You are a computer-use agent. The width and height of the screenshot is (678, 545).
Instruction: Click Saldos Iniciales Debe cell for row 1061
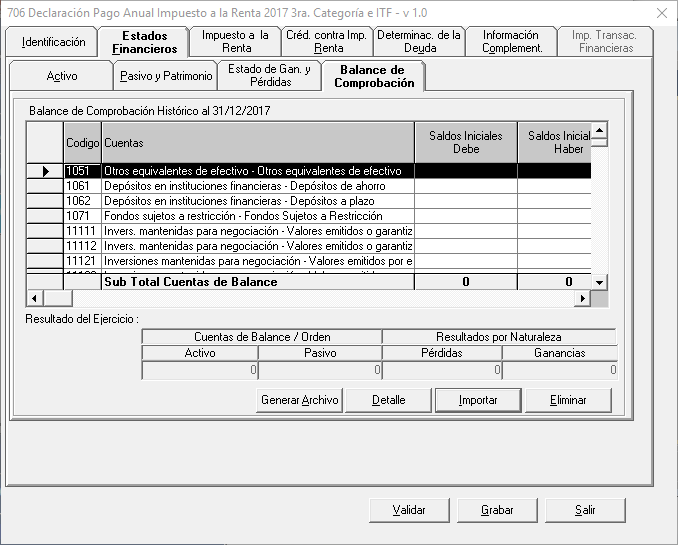pos(466,186)
